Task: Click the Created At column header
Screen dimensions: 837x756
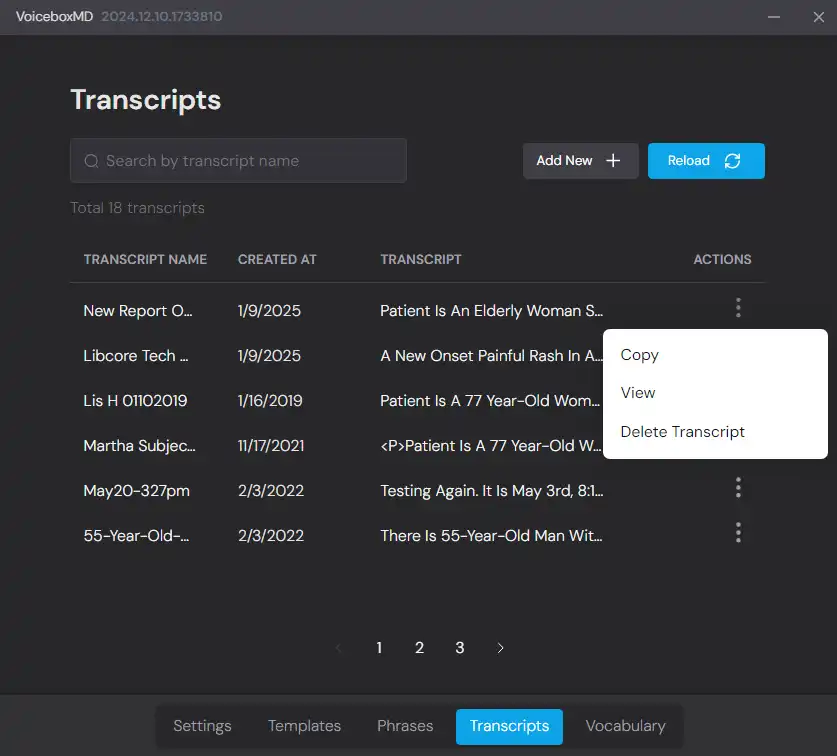Action: click(x=277, y=259)
